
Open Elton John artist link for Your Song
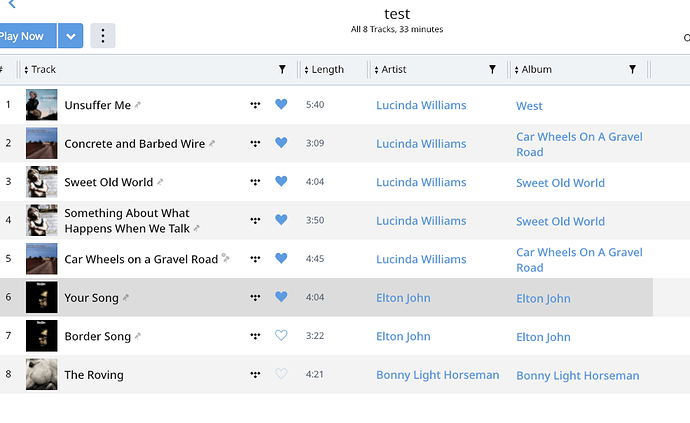tap(403, 298)
